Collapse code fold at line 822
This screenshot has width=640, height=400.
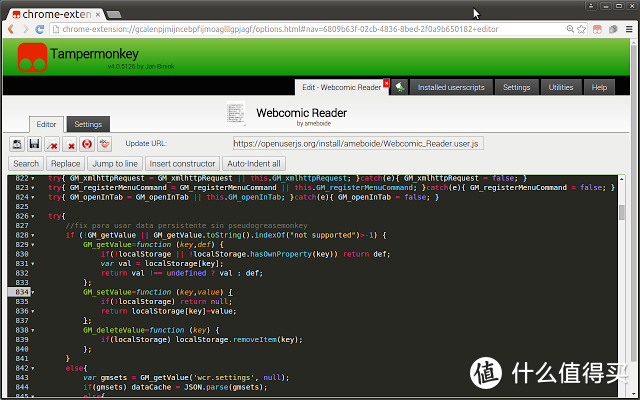point(33,178)
